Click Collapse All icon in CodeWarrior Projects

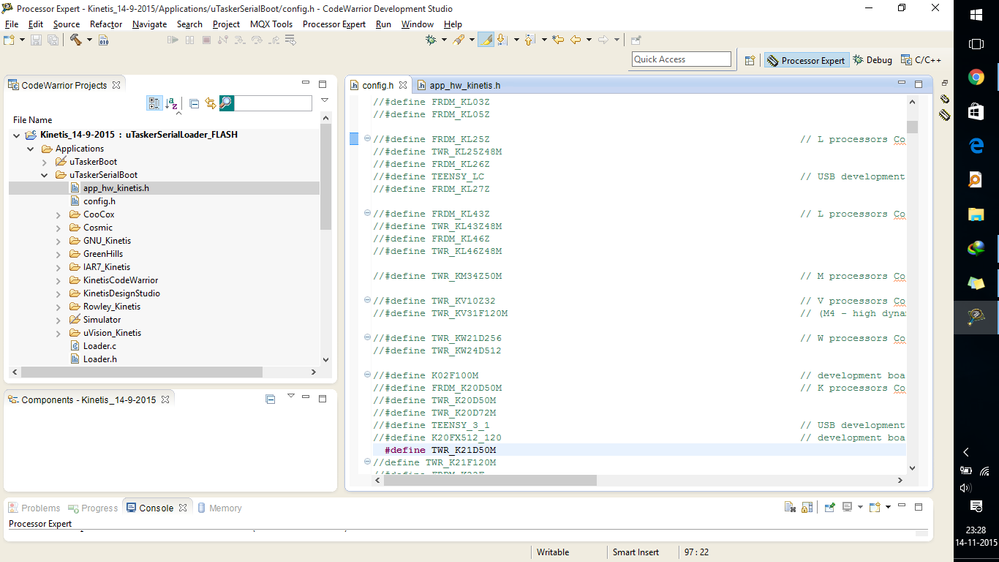[x=194, y=103]
